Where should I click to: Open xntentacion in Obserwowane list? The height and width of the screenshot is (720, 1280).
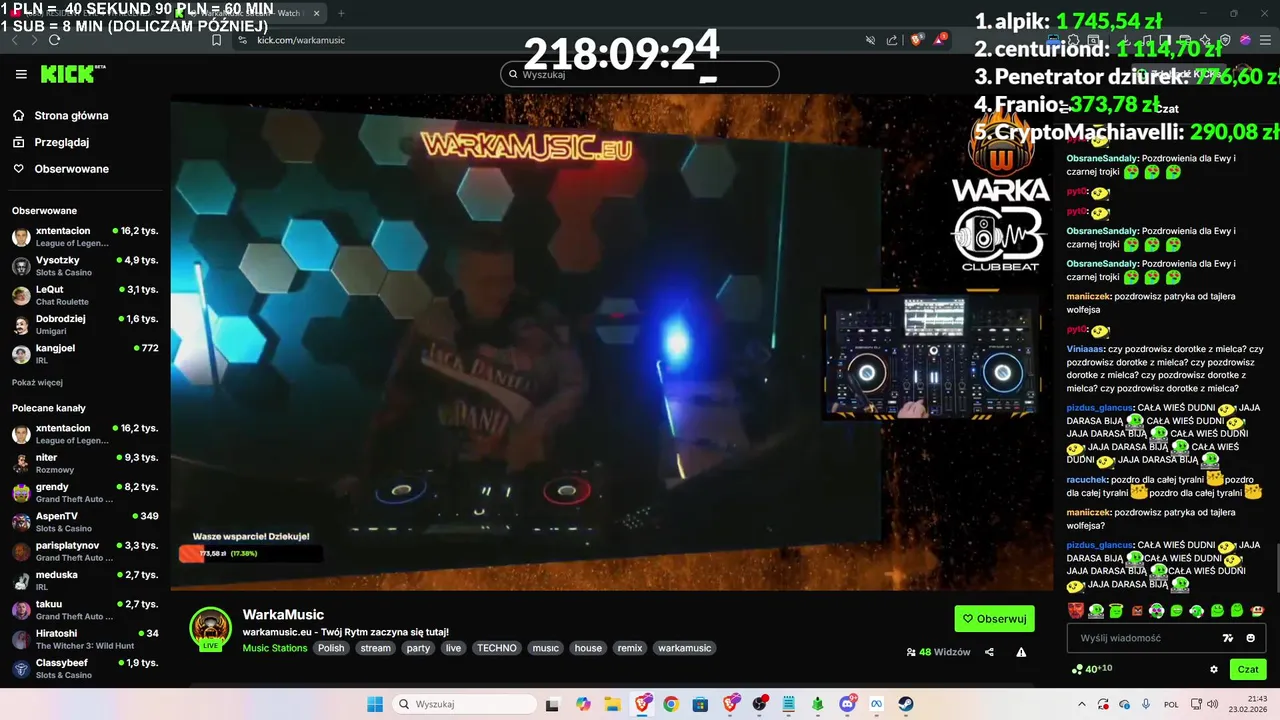(x=85, y=237)
